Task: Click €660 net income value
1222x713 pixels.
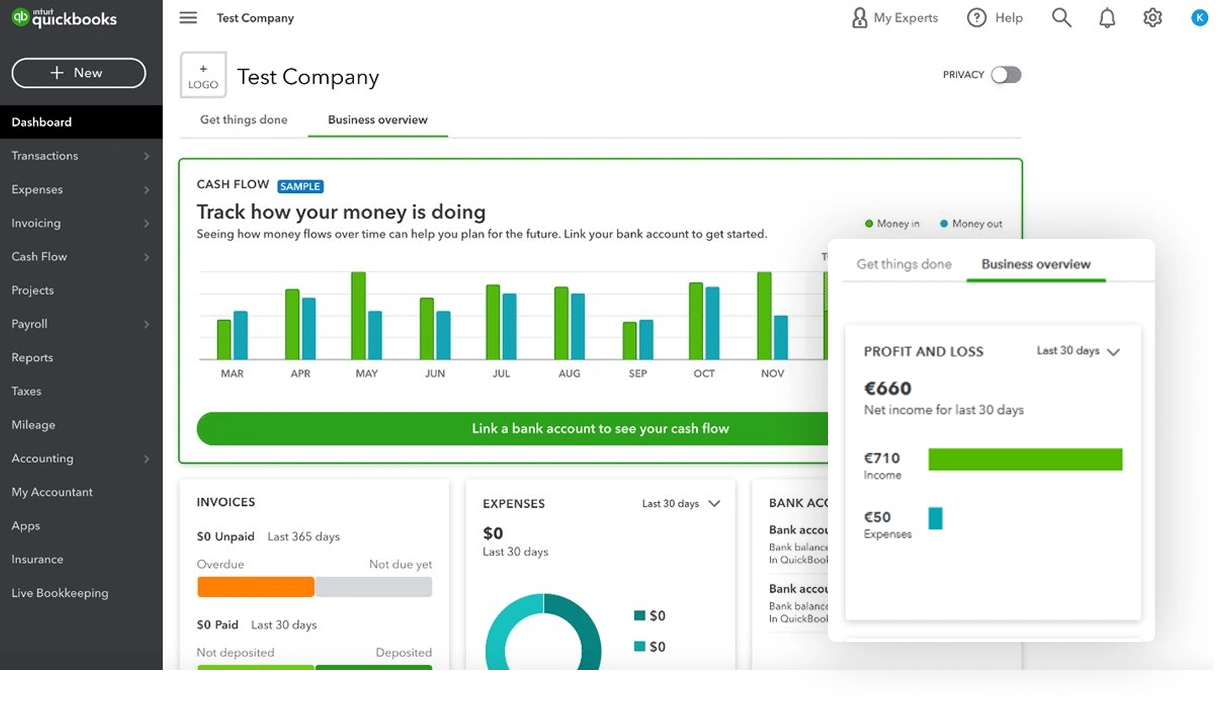Action: tap(887, 388)
